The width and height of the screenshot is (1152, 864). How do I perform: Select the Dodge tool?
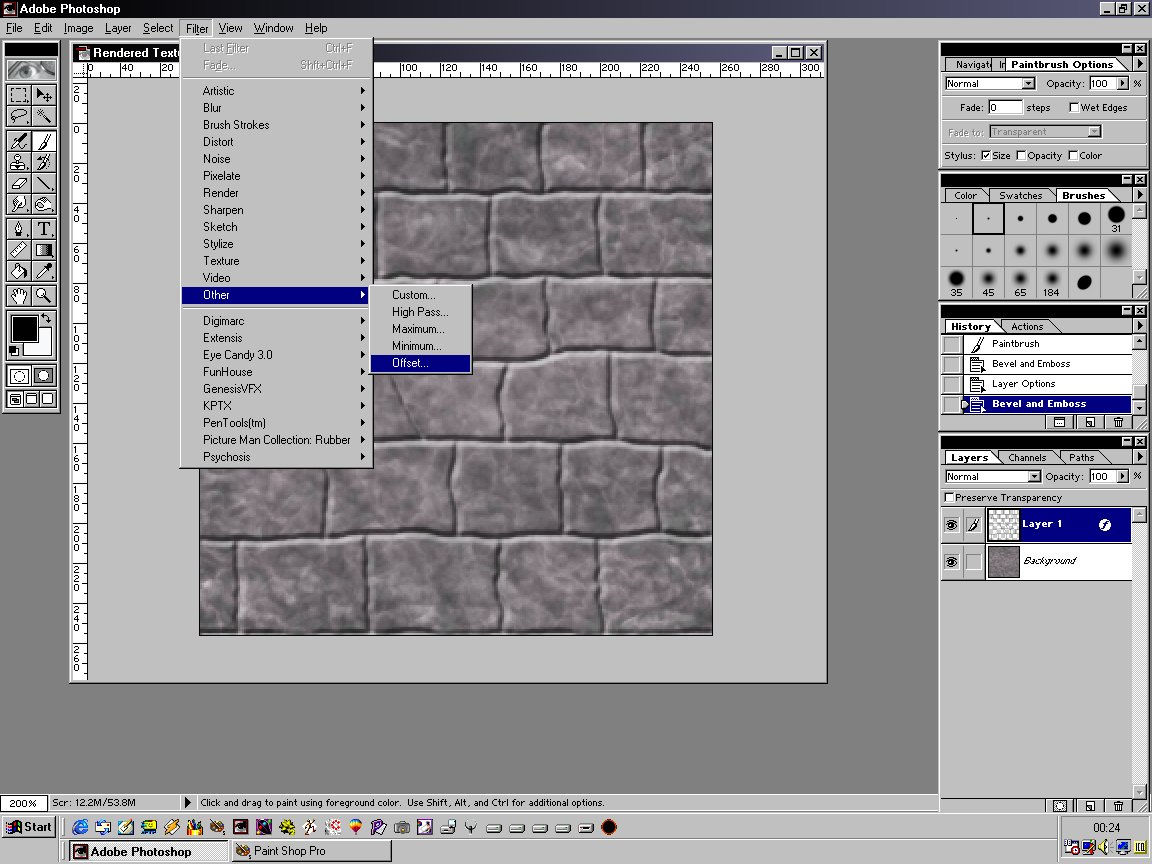(x=44, y=204)
